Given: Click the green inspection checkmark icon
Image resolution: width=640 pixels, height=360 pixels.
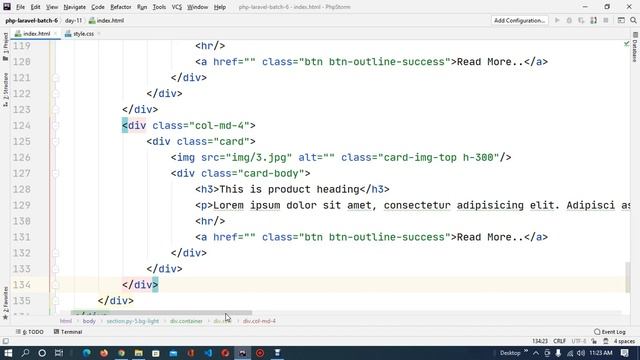Looking at the screenshot, I should [627, 44].
